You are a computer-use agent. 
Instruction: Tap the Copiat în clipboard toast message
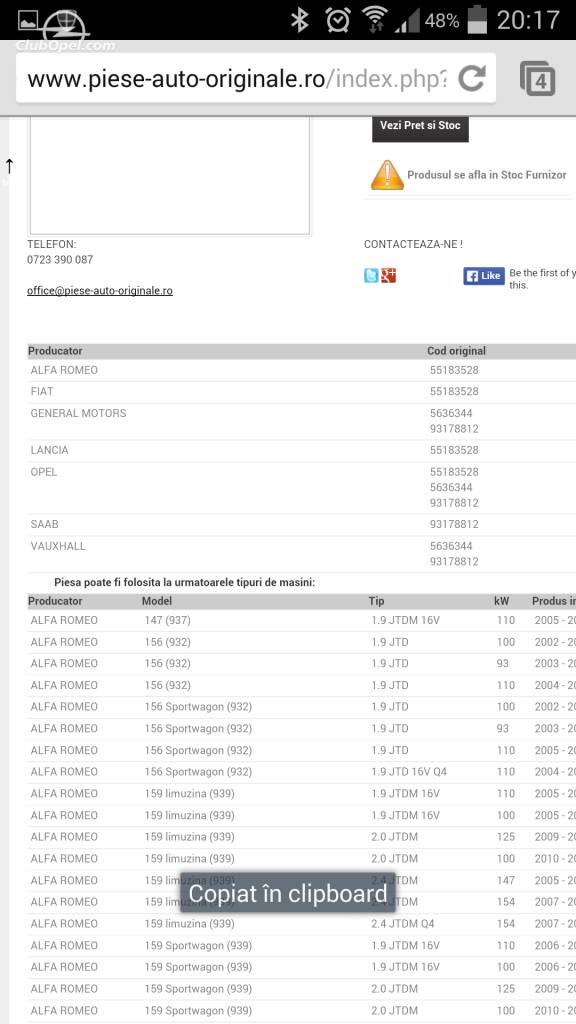(288, 893)
